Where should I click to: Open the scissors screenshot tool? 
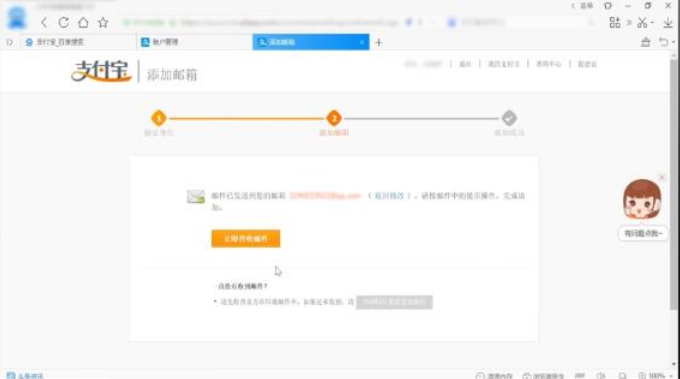pos(642,23)
